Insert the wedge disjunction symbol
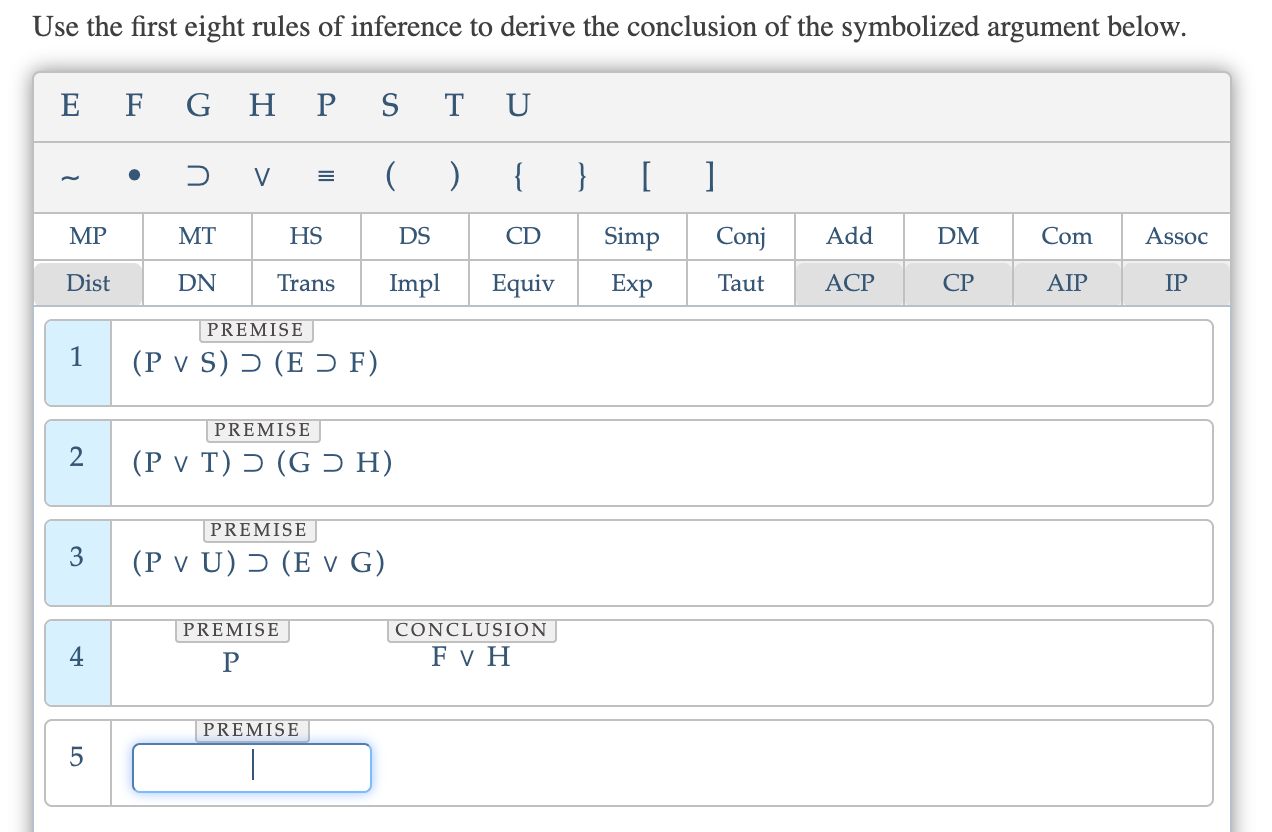The image size is (1272, 832). tap(261, 176)
